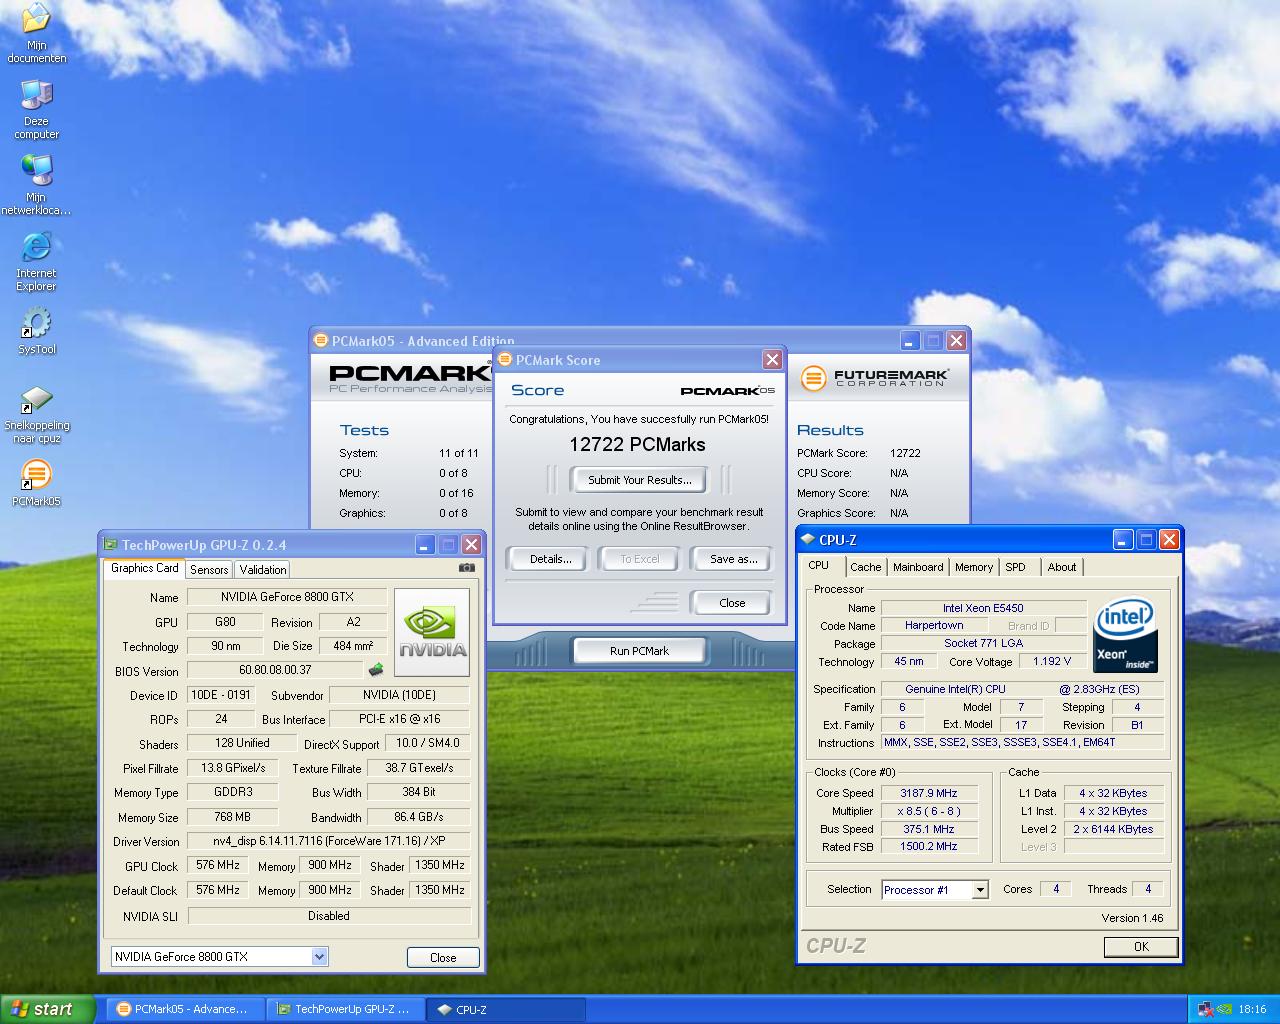Switch to GPU-Z Sensors tab
The width and height of the screenshot is (1280, 1024).
point(209,569)
